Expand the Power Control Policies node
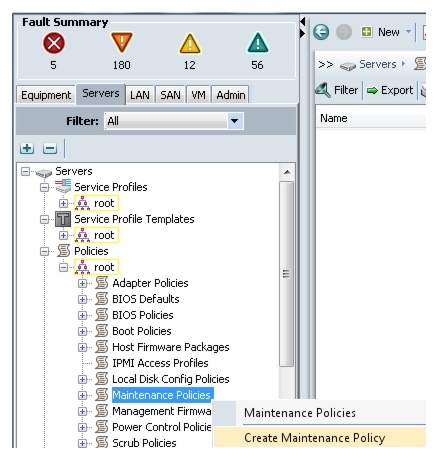The width and height of the screenshot is (439, 461). [x=82, y=427]
